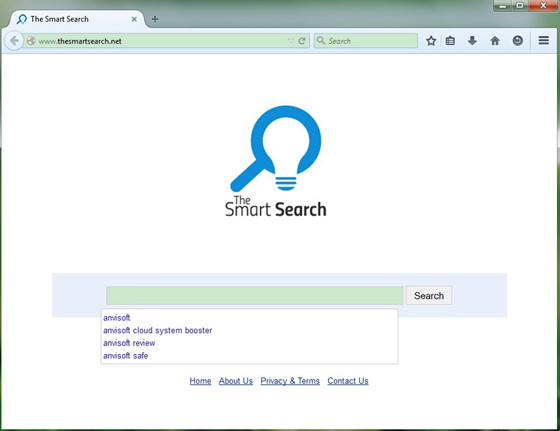Click the round smiley icon in toolbar
The height and width of the screenshot is (431, 560).
point(518,41)
